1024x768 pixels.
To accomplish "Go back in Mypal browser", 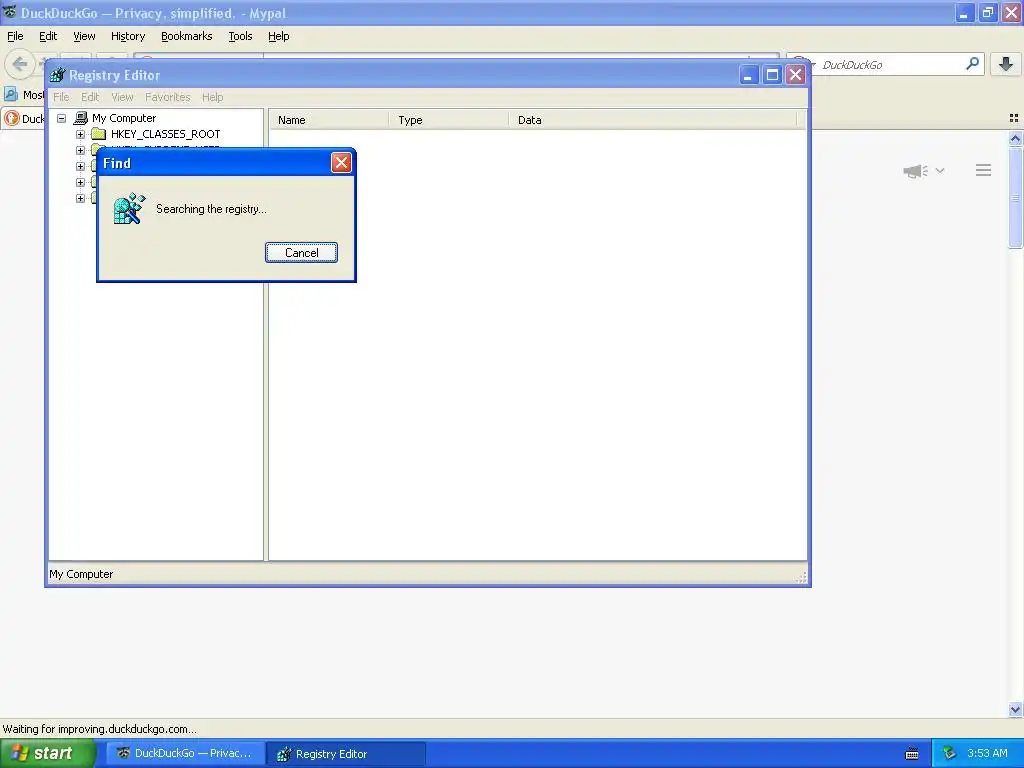I will point(20,64).
